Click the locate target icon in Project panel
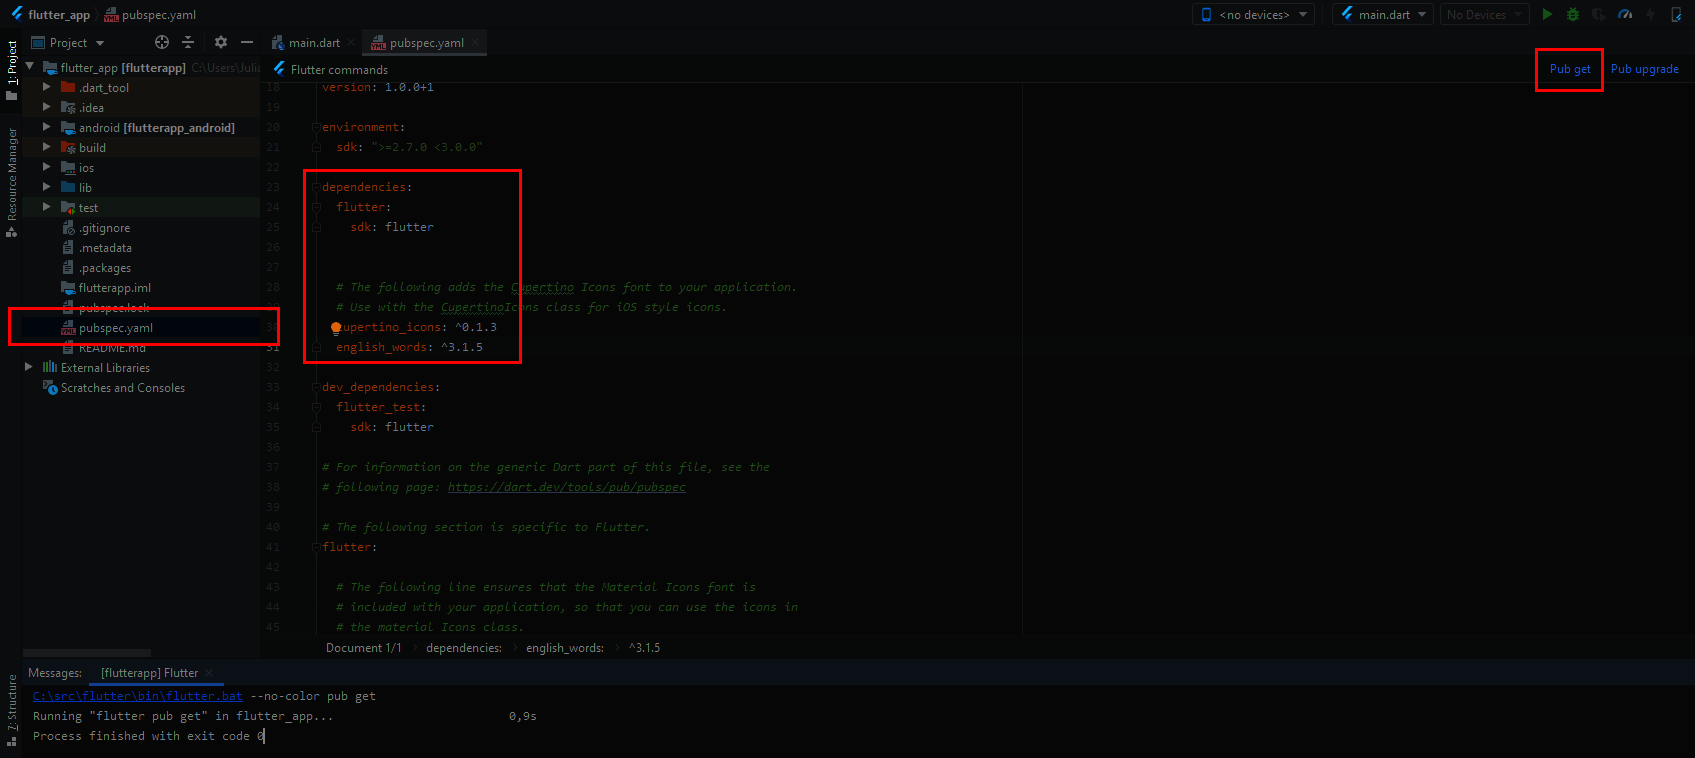Screen dimensions: 1695x758 (x=162, y=42)
